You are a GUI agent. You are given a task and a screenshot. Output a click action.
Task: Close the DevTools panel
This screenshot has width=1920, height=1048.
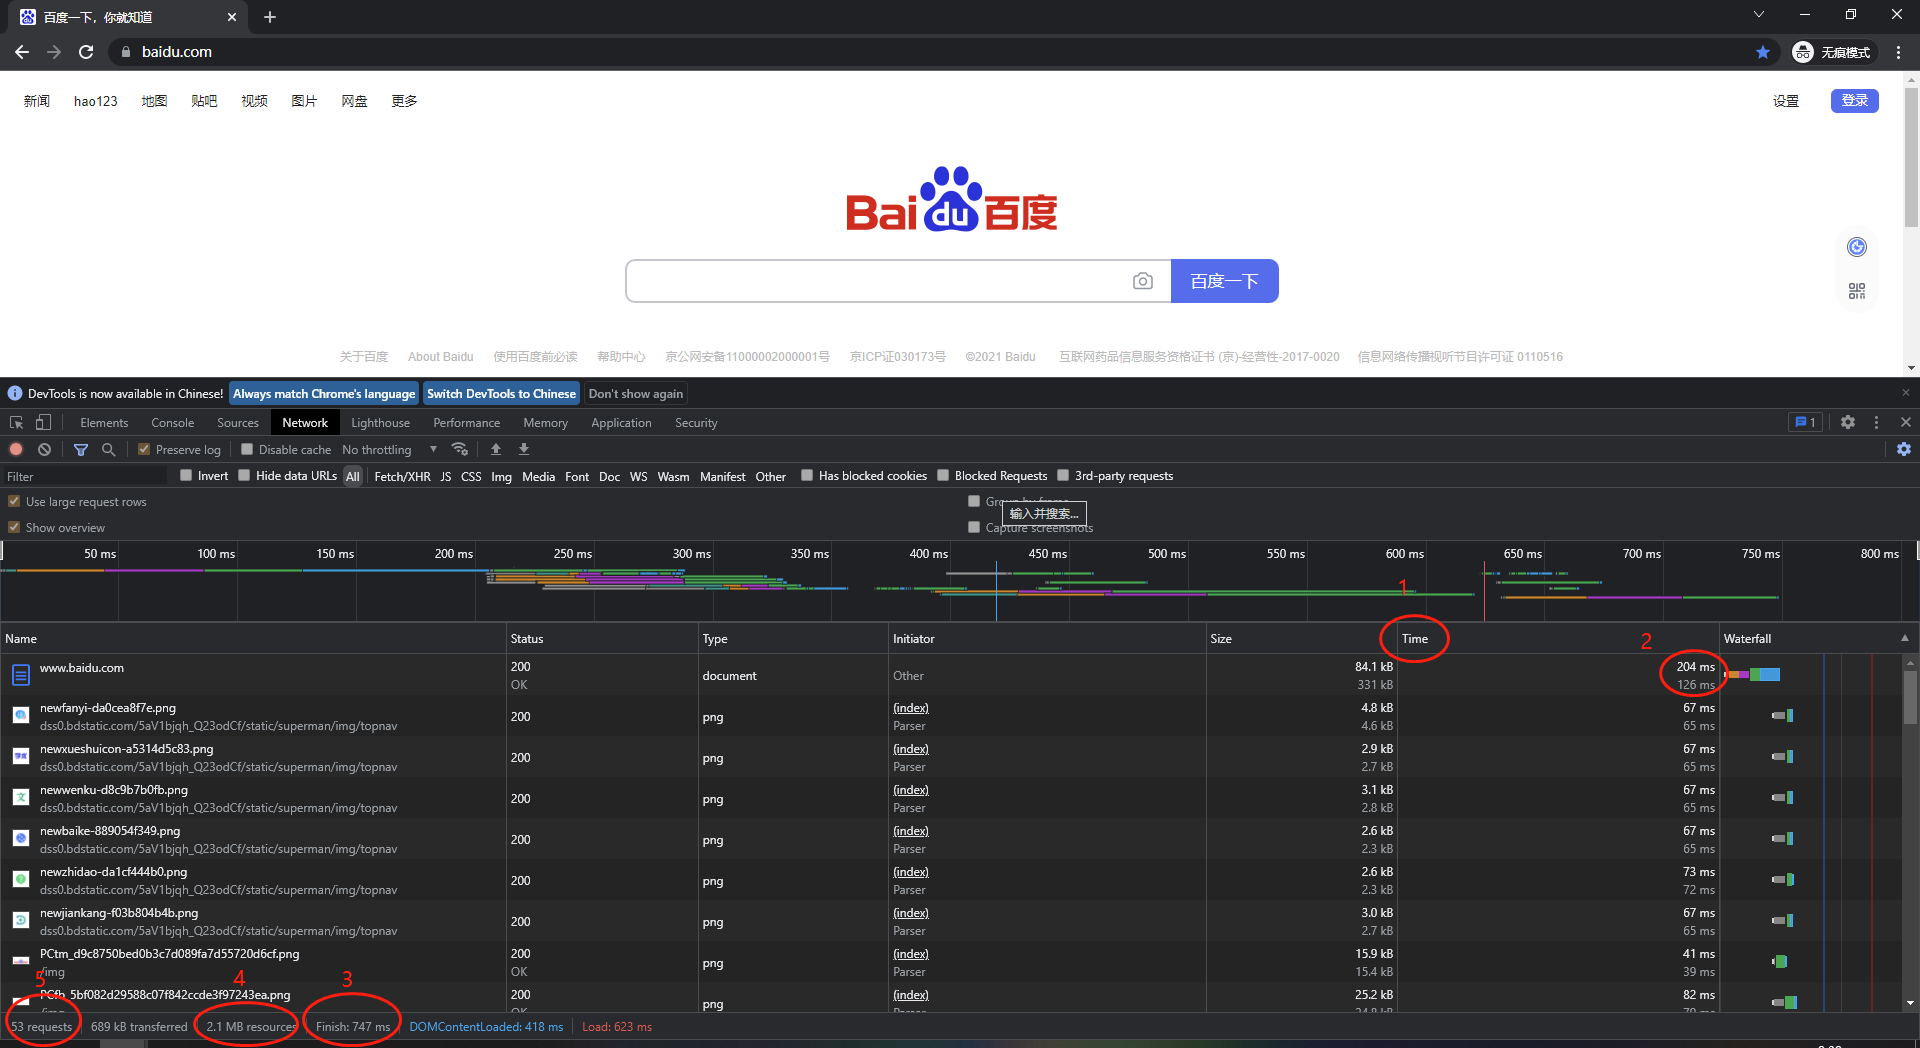[x=1906, y=422]
